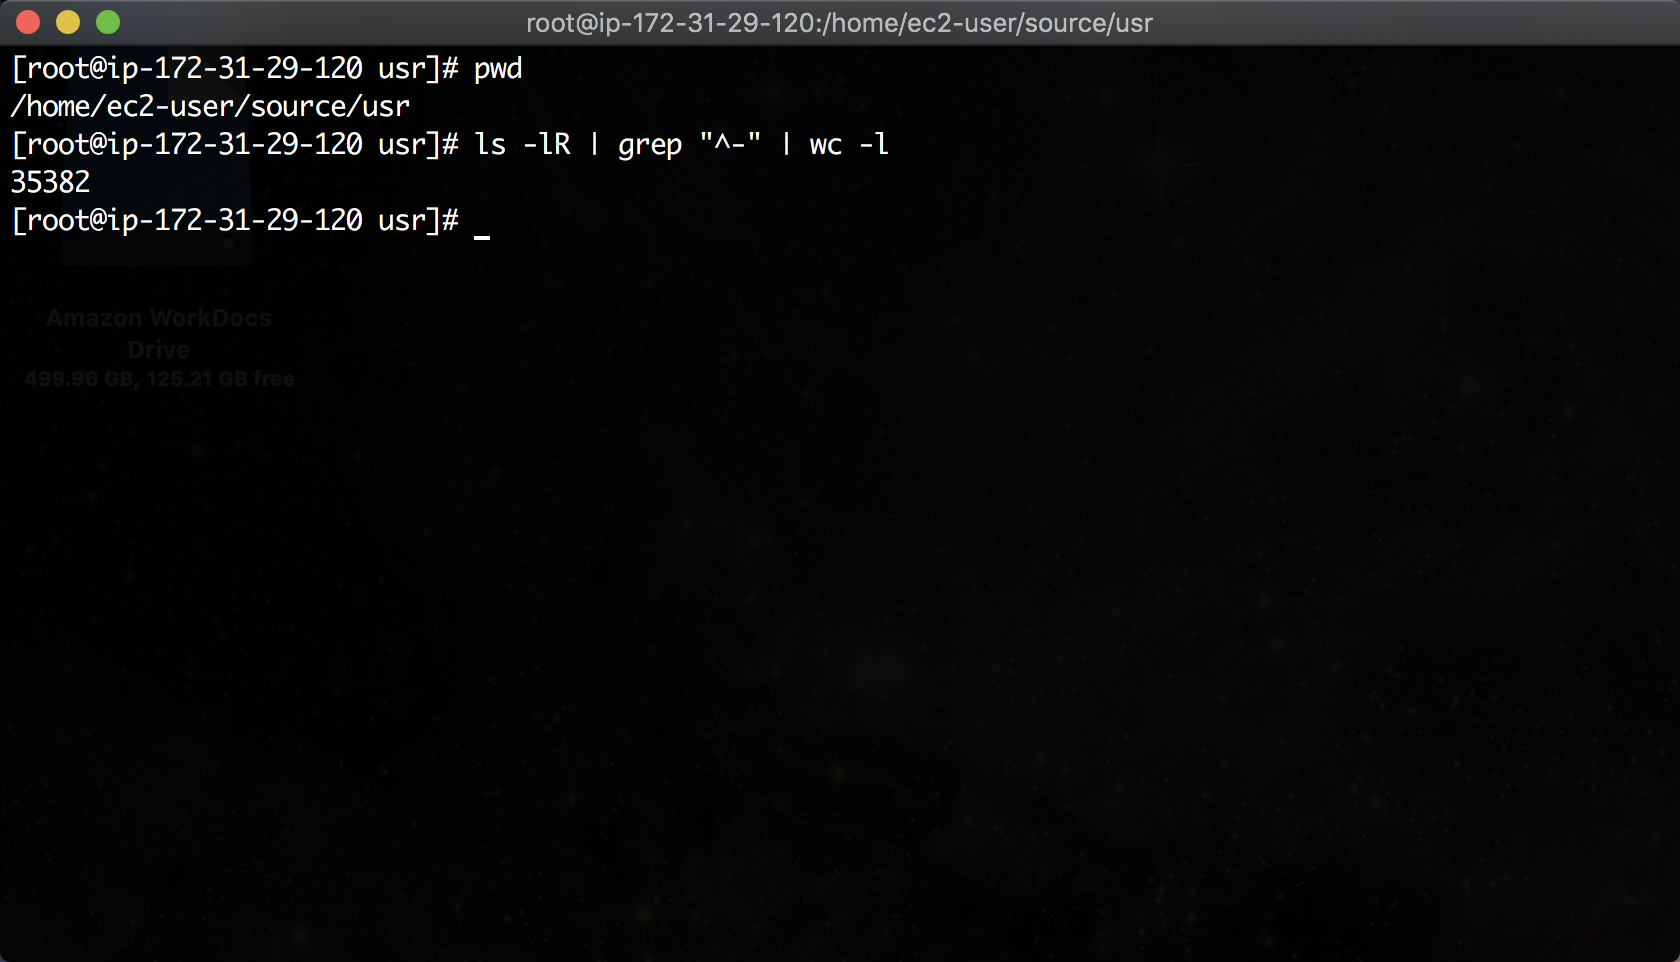Image resolution: width=1680 pixels, height=962 pixels.
Task: Click the red close window button
Action: (x=28, y=22)
